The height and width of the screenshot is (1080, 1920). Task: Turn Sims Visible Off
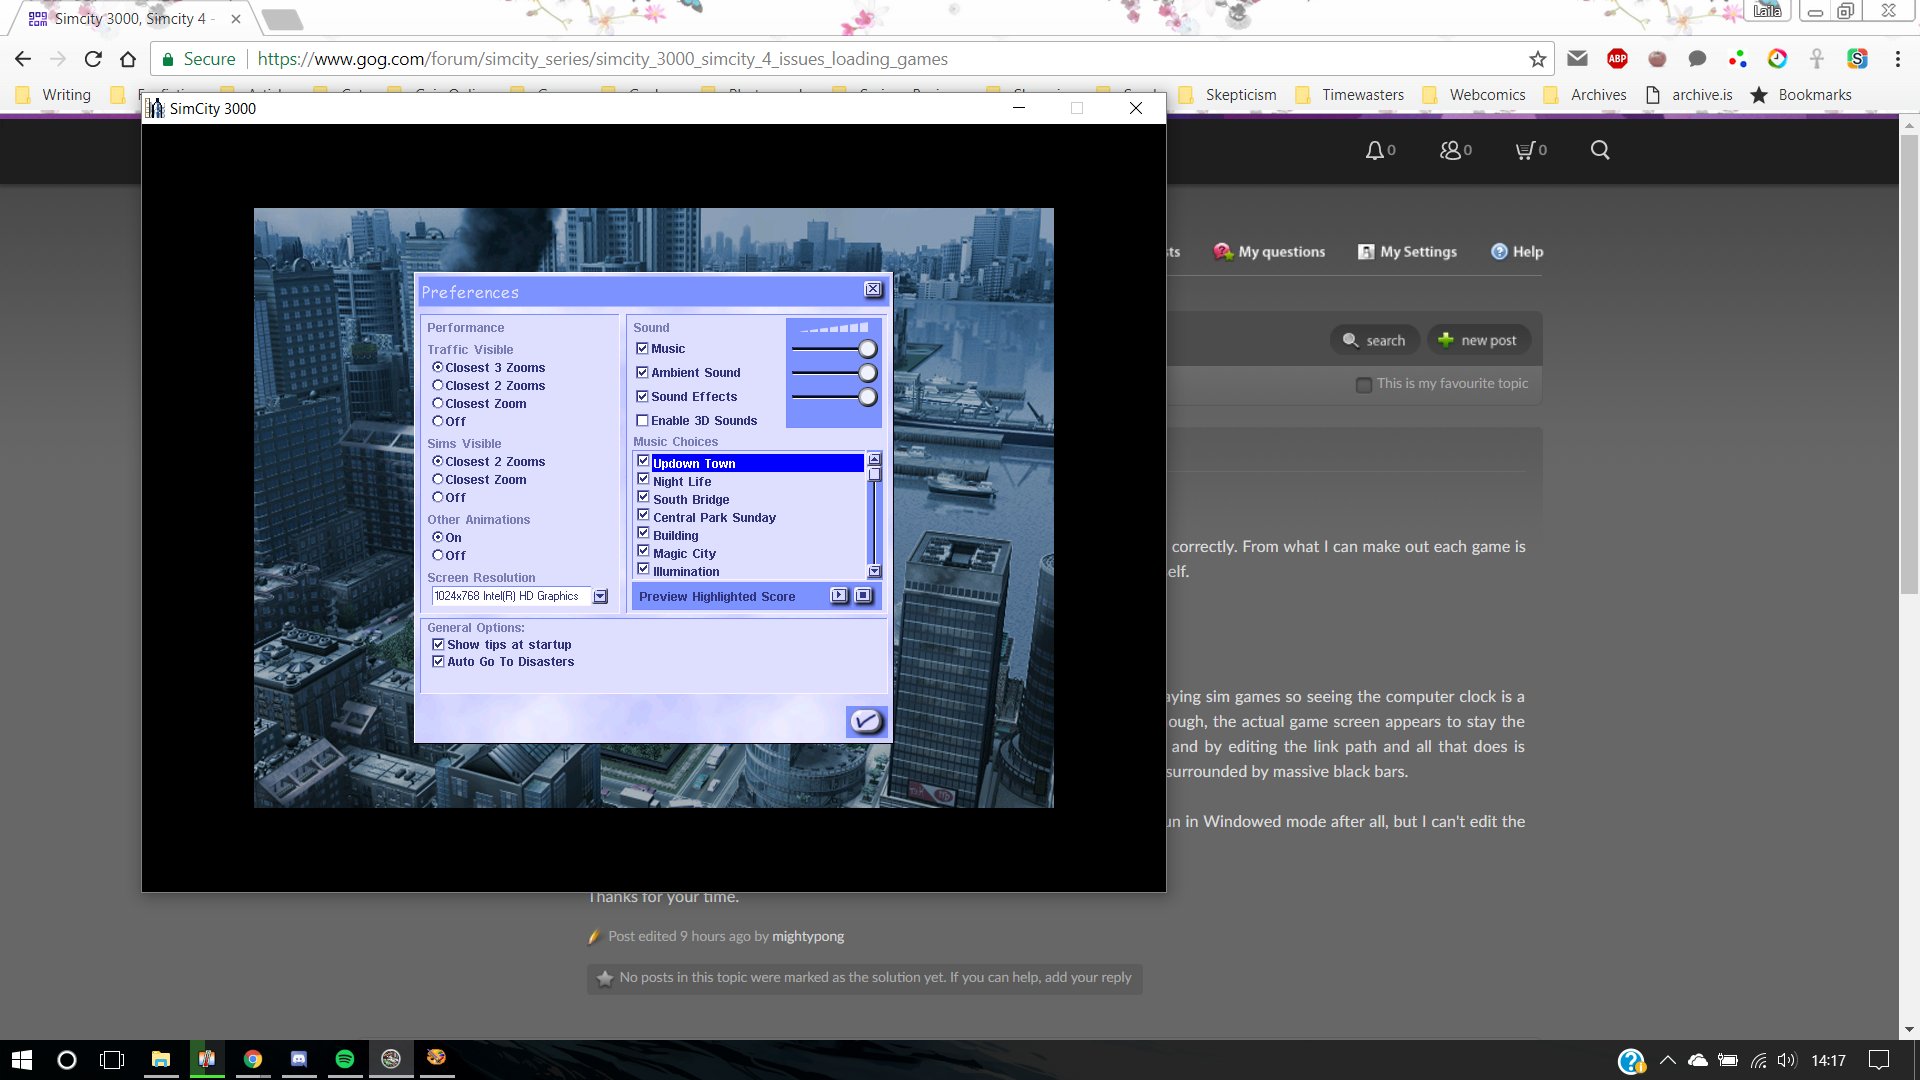pos(437,498)
